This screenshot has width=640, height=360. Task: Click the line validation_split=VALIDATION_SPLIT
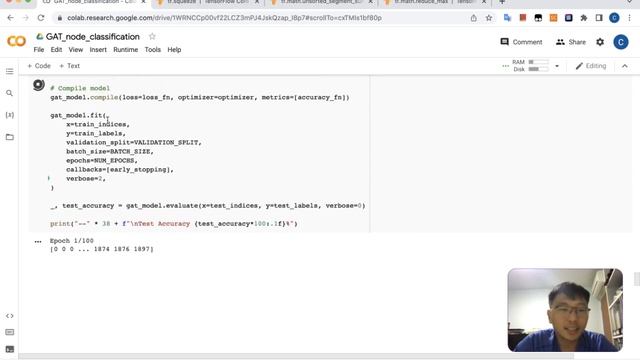tap(134, 142)
